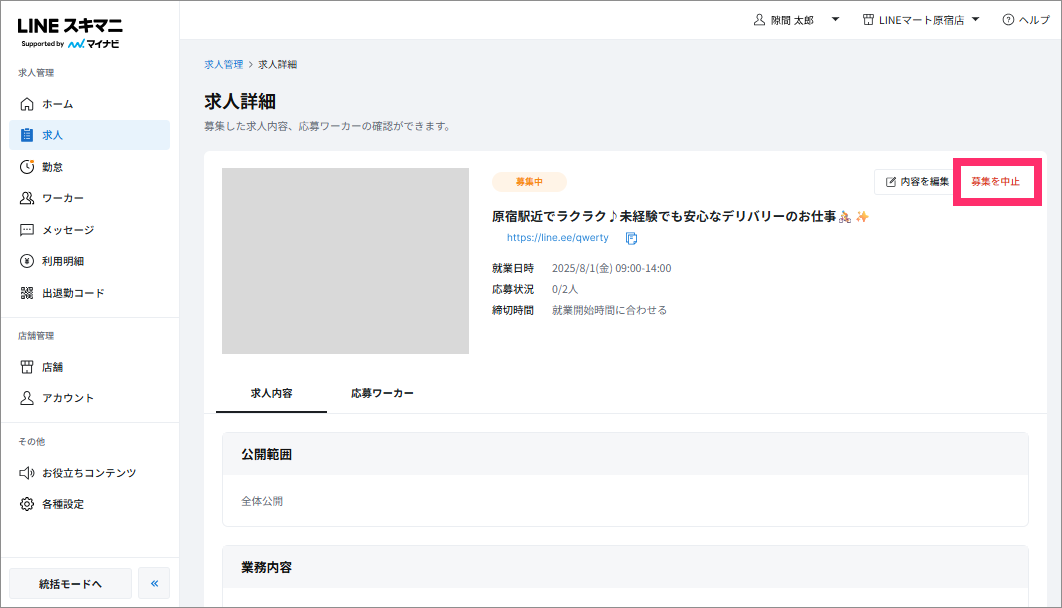
Task: Collapse the sidebar with the chevron button
Action: 154,584
